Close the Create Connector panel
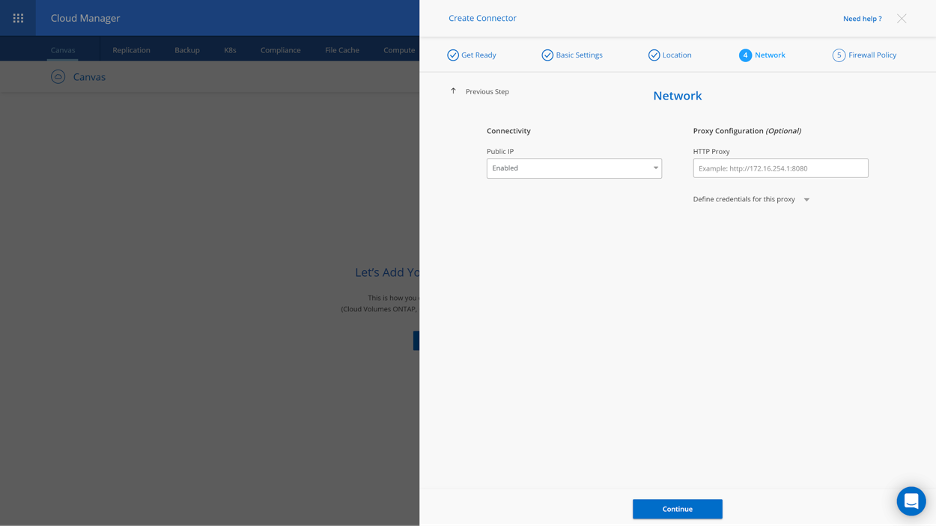 pyautogui.click(x=901, y=18)
